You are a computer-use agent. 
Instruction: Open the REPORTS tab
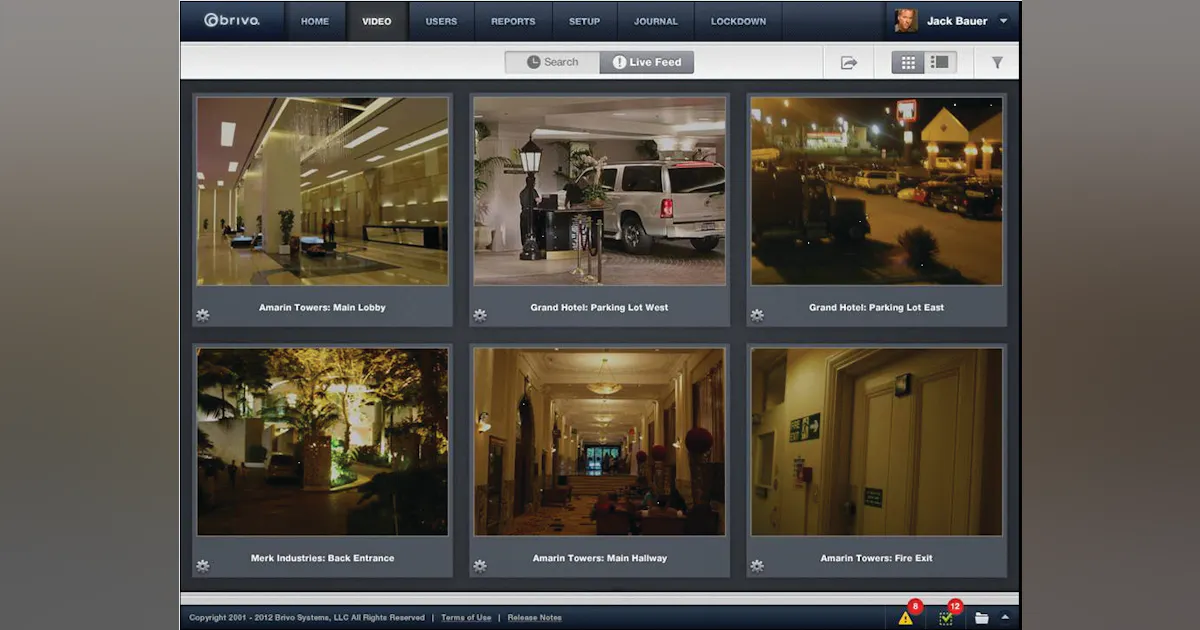[513, 21]
